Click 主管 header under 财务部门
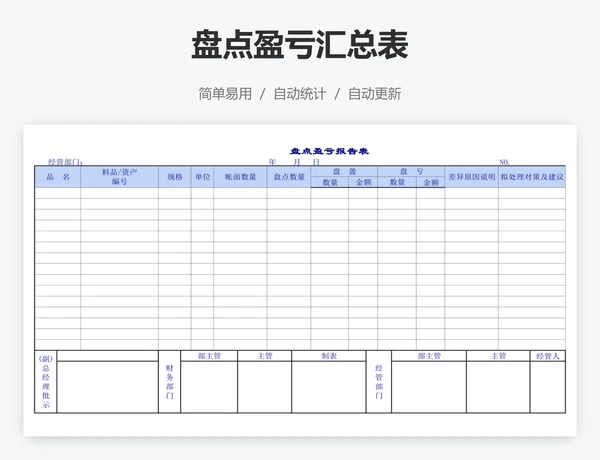 264,356
